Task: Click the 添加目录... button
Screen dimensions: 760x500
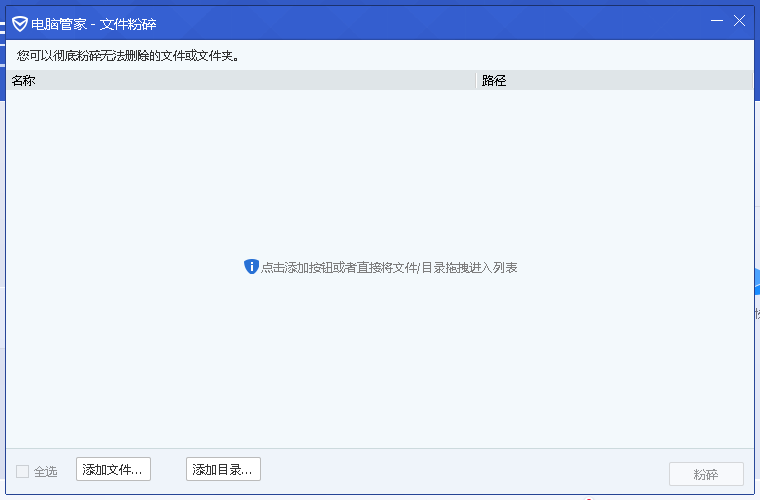Action: (x=223, y=469)
